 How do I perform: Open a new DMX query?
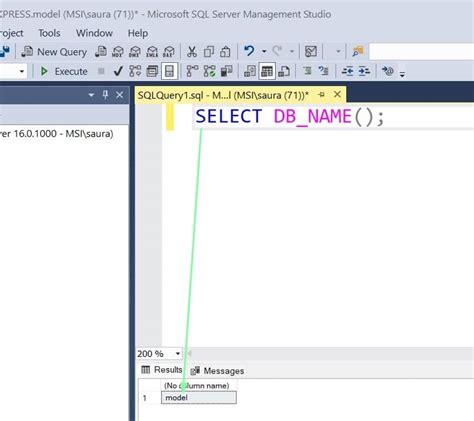[135, 52]
